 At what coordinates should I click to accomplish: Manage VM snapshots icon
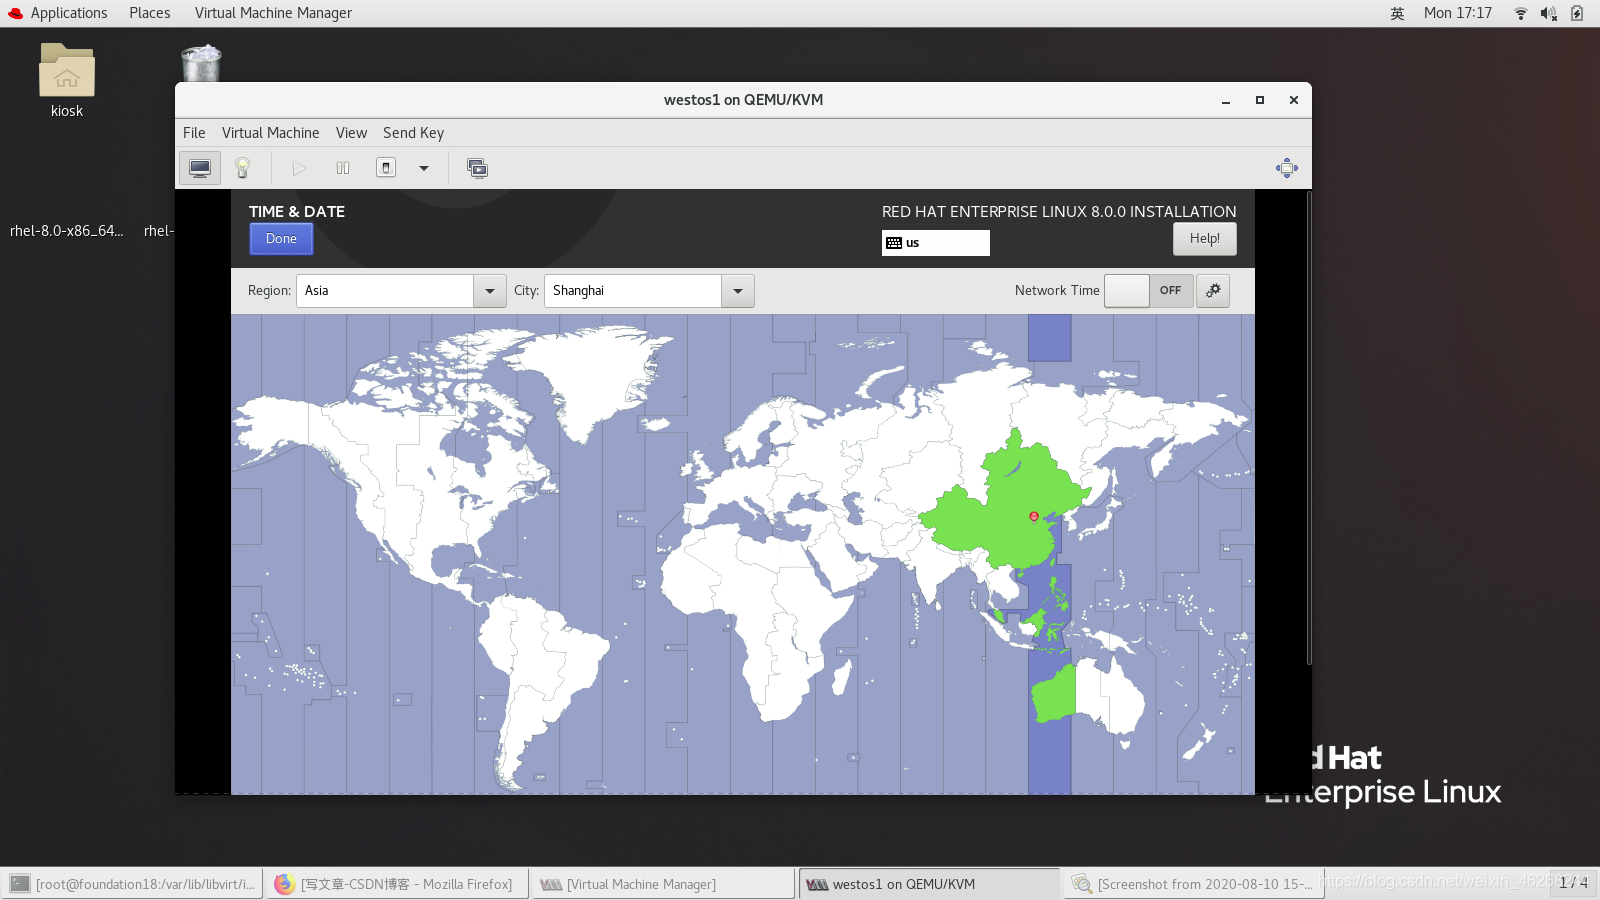click(478, 168)
